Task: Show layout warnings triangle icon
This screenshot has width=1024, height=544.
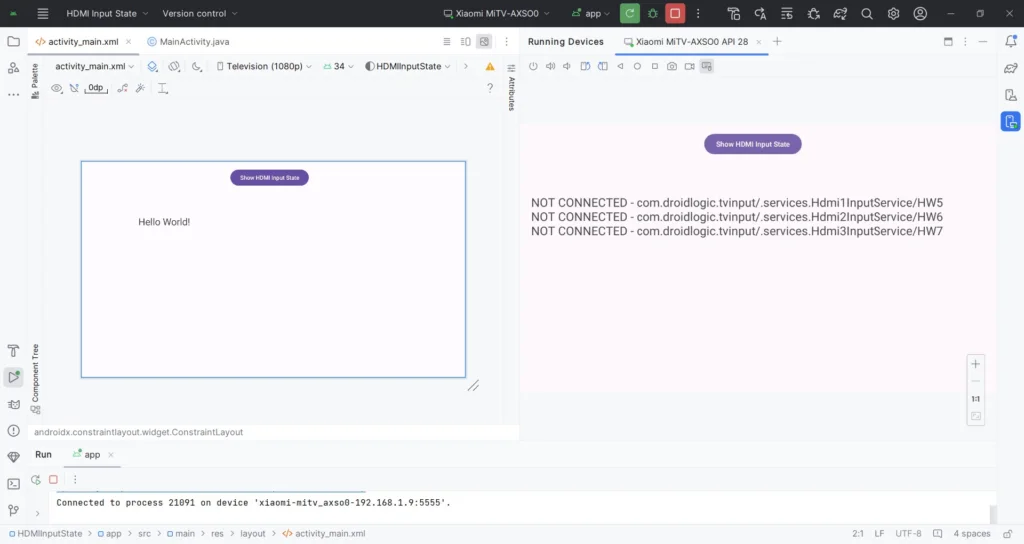Action: (490, 66)
